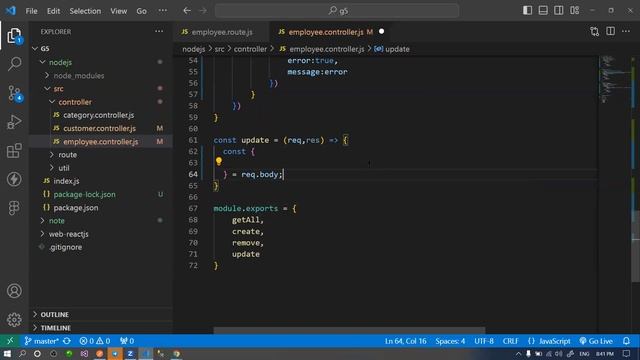Image resolution: width=640 pixels, height=360 pixels.
Task: Toggle Primary Side Bar visibility
Action: pyautogui.click(x=527, y=11)
